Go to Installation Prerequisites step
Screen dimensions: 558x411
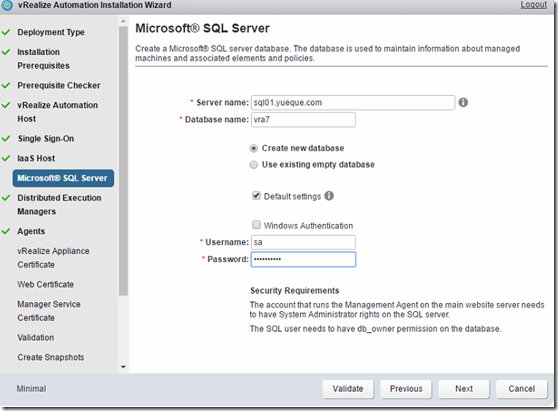point(43,59)
